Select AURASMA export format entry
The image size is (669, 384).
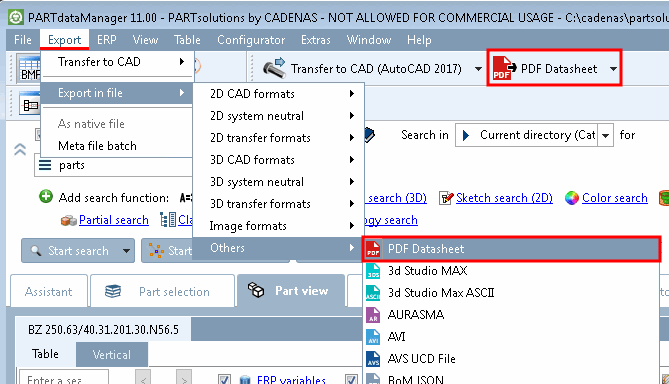pos(511,315)
